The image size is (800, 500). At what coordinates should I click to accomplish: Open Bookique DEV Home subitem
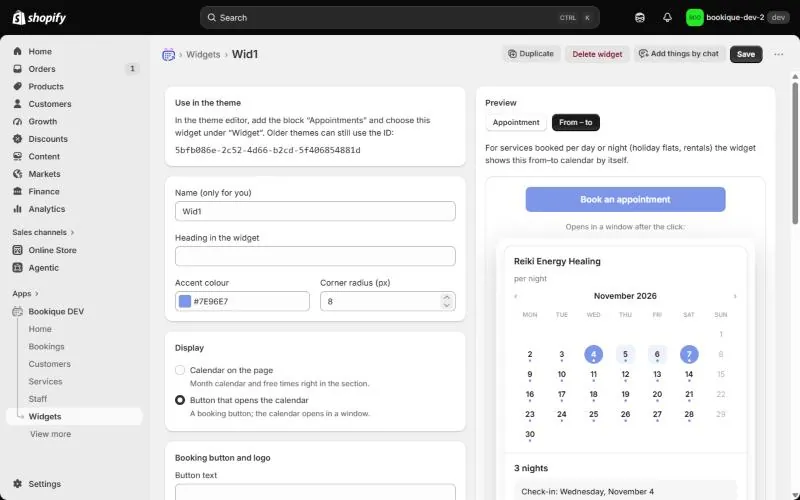(x=40, y=329)
